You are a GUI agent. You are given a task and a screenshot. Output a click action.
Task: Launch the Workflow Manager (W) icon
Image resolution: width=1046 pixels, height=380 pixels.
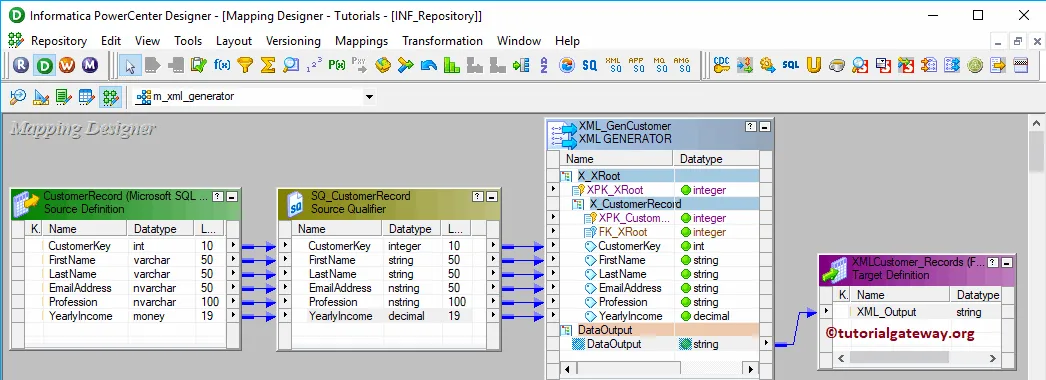67,65
